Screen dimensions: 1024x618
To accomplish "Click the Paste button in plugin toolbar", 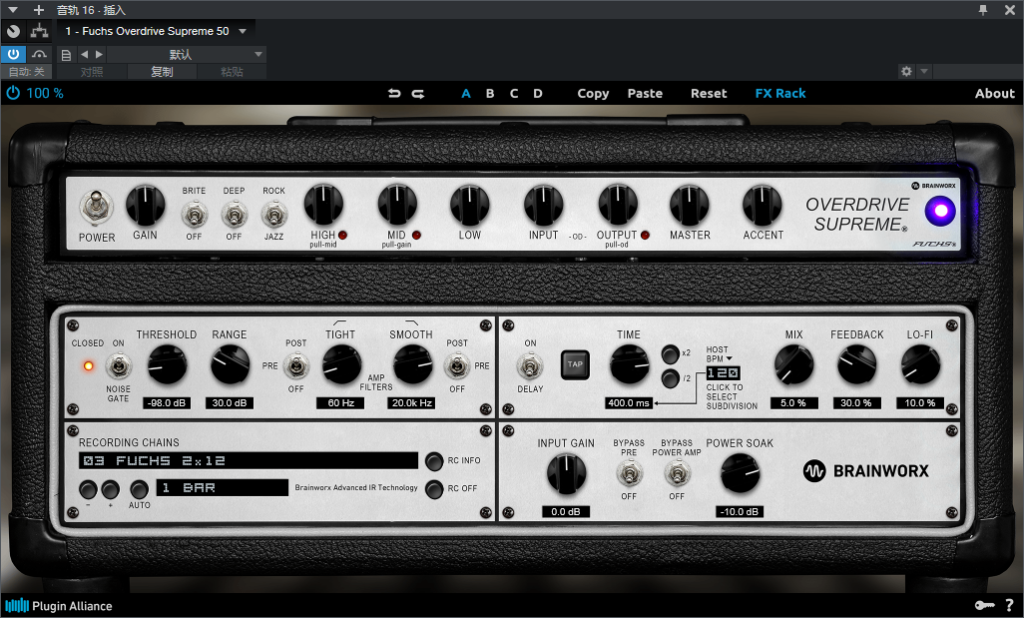I will (x=645, y=93).
